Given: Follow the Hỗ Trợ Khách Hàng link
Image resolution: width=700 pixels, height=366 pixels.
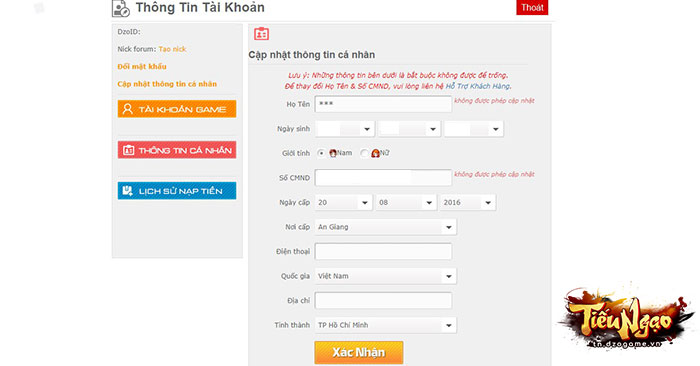Looking at the screenshot, I should coord(478,86).
